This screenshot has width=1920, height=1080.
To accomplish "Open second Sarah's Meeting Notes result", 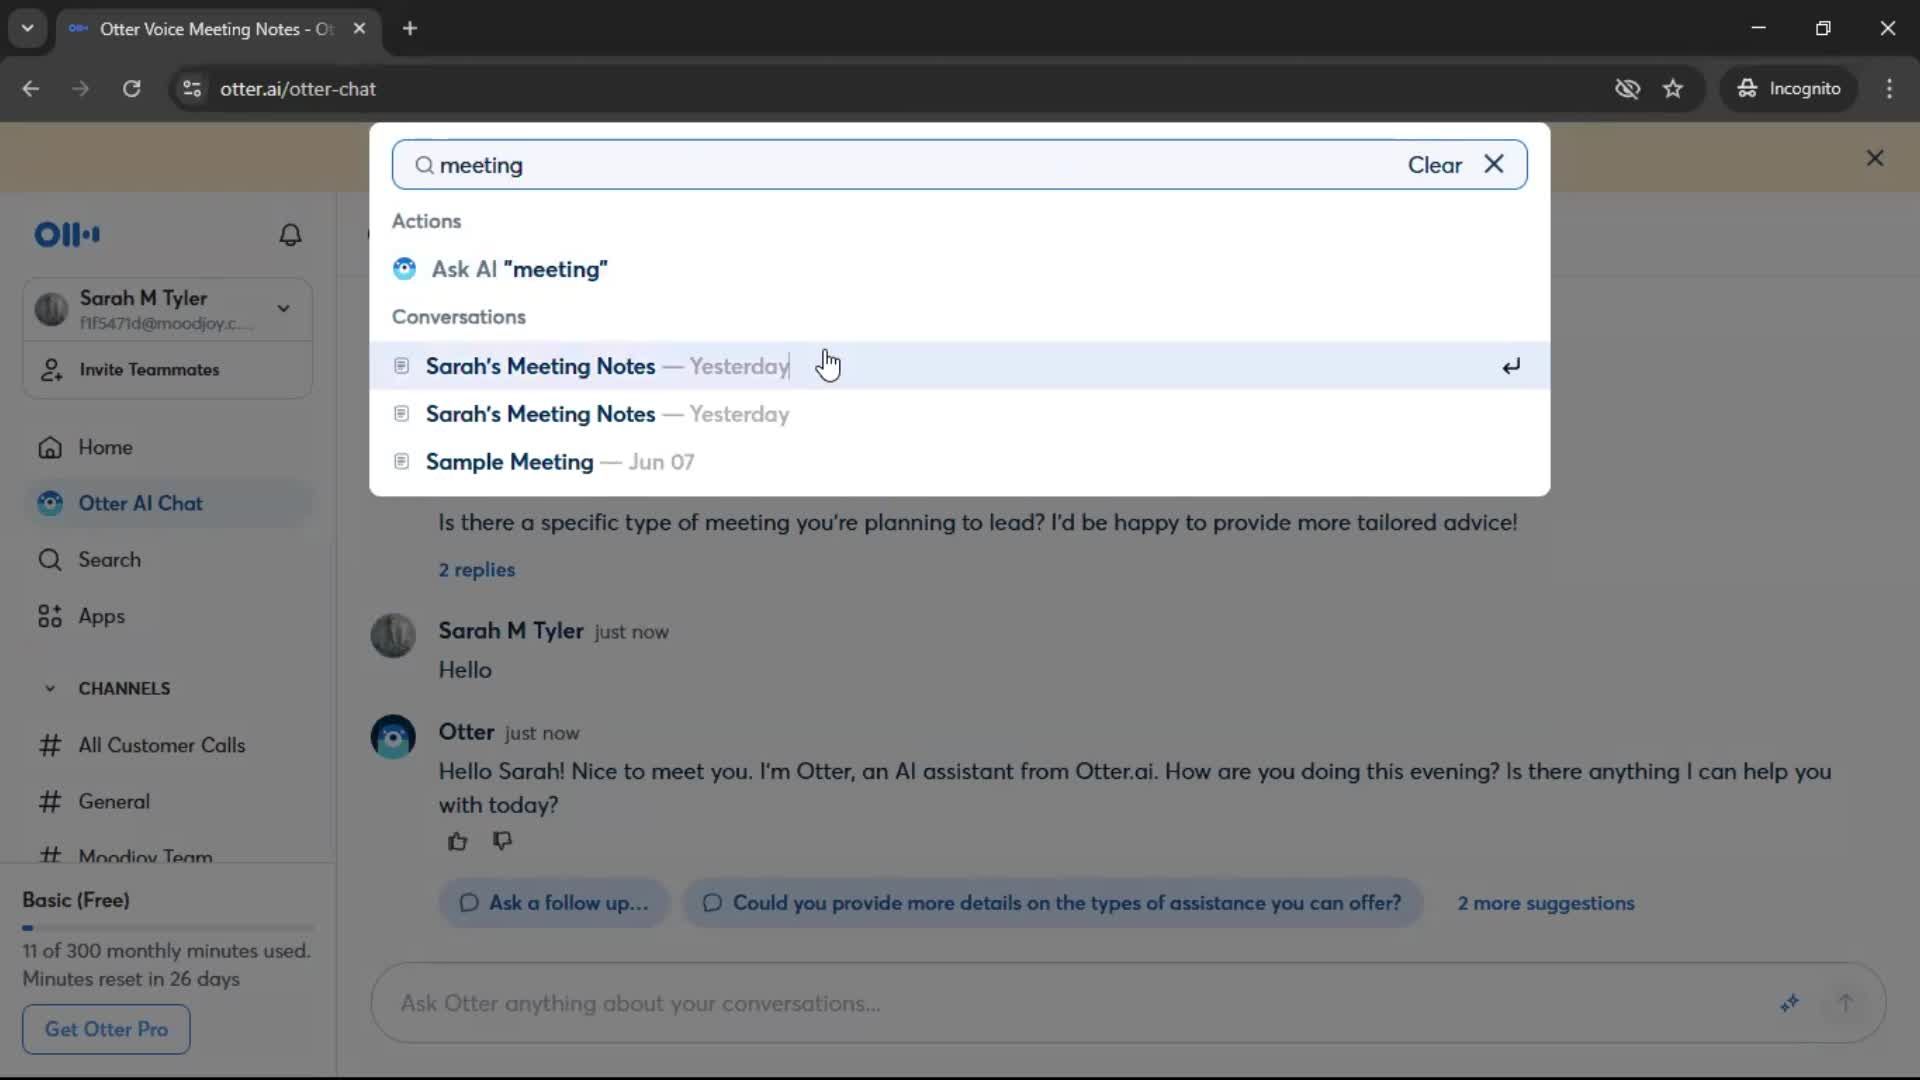I will pyautogui.click(x=960, y=414).
